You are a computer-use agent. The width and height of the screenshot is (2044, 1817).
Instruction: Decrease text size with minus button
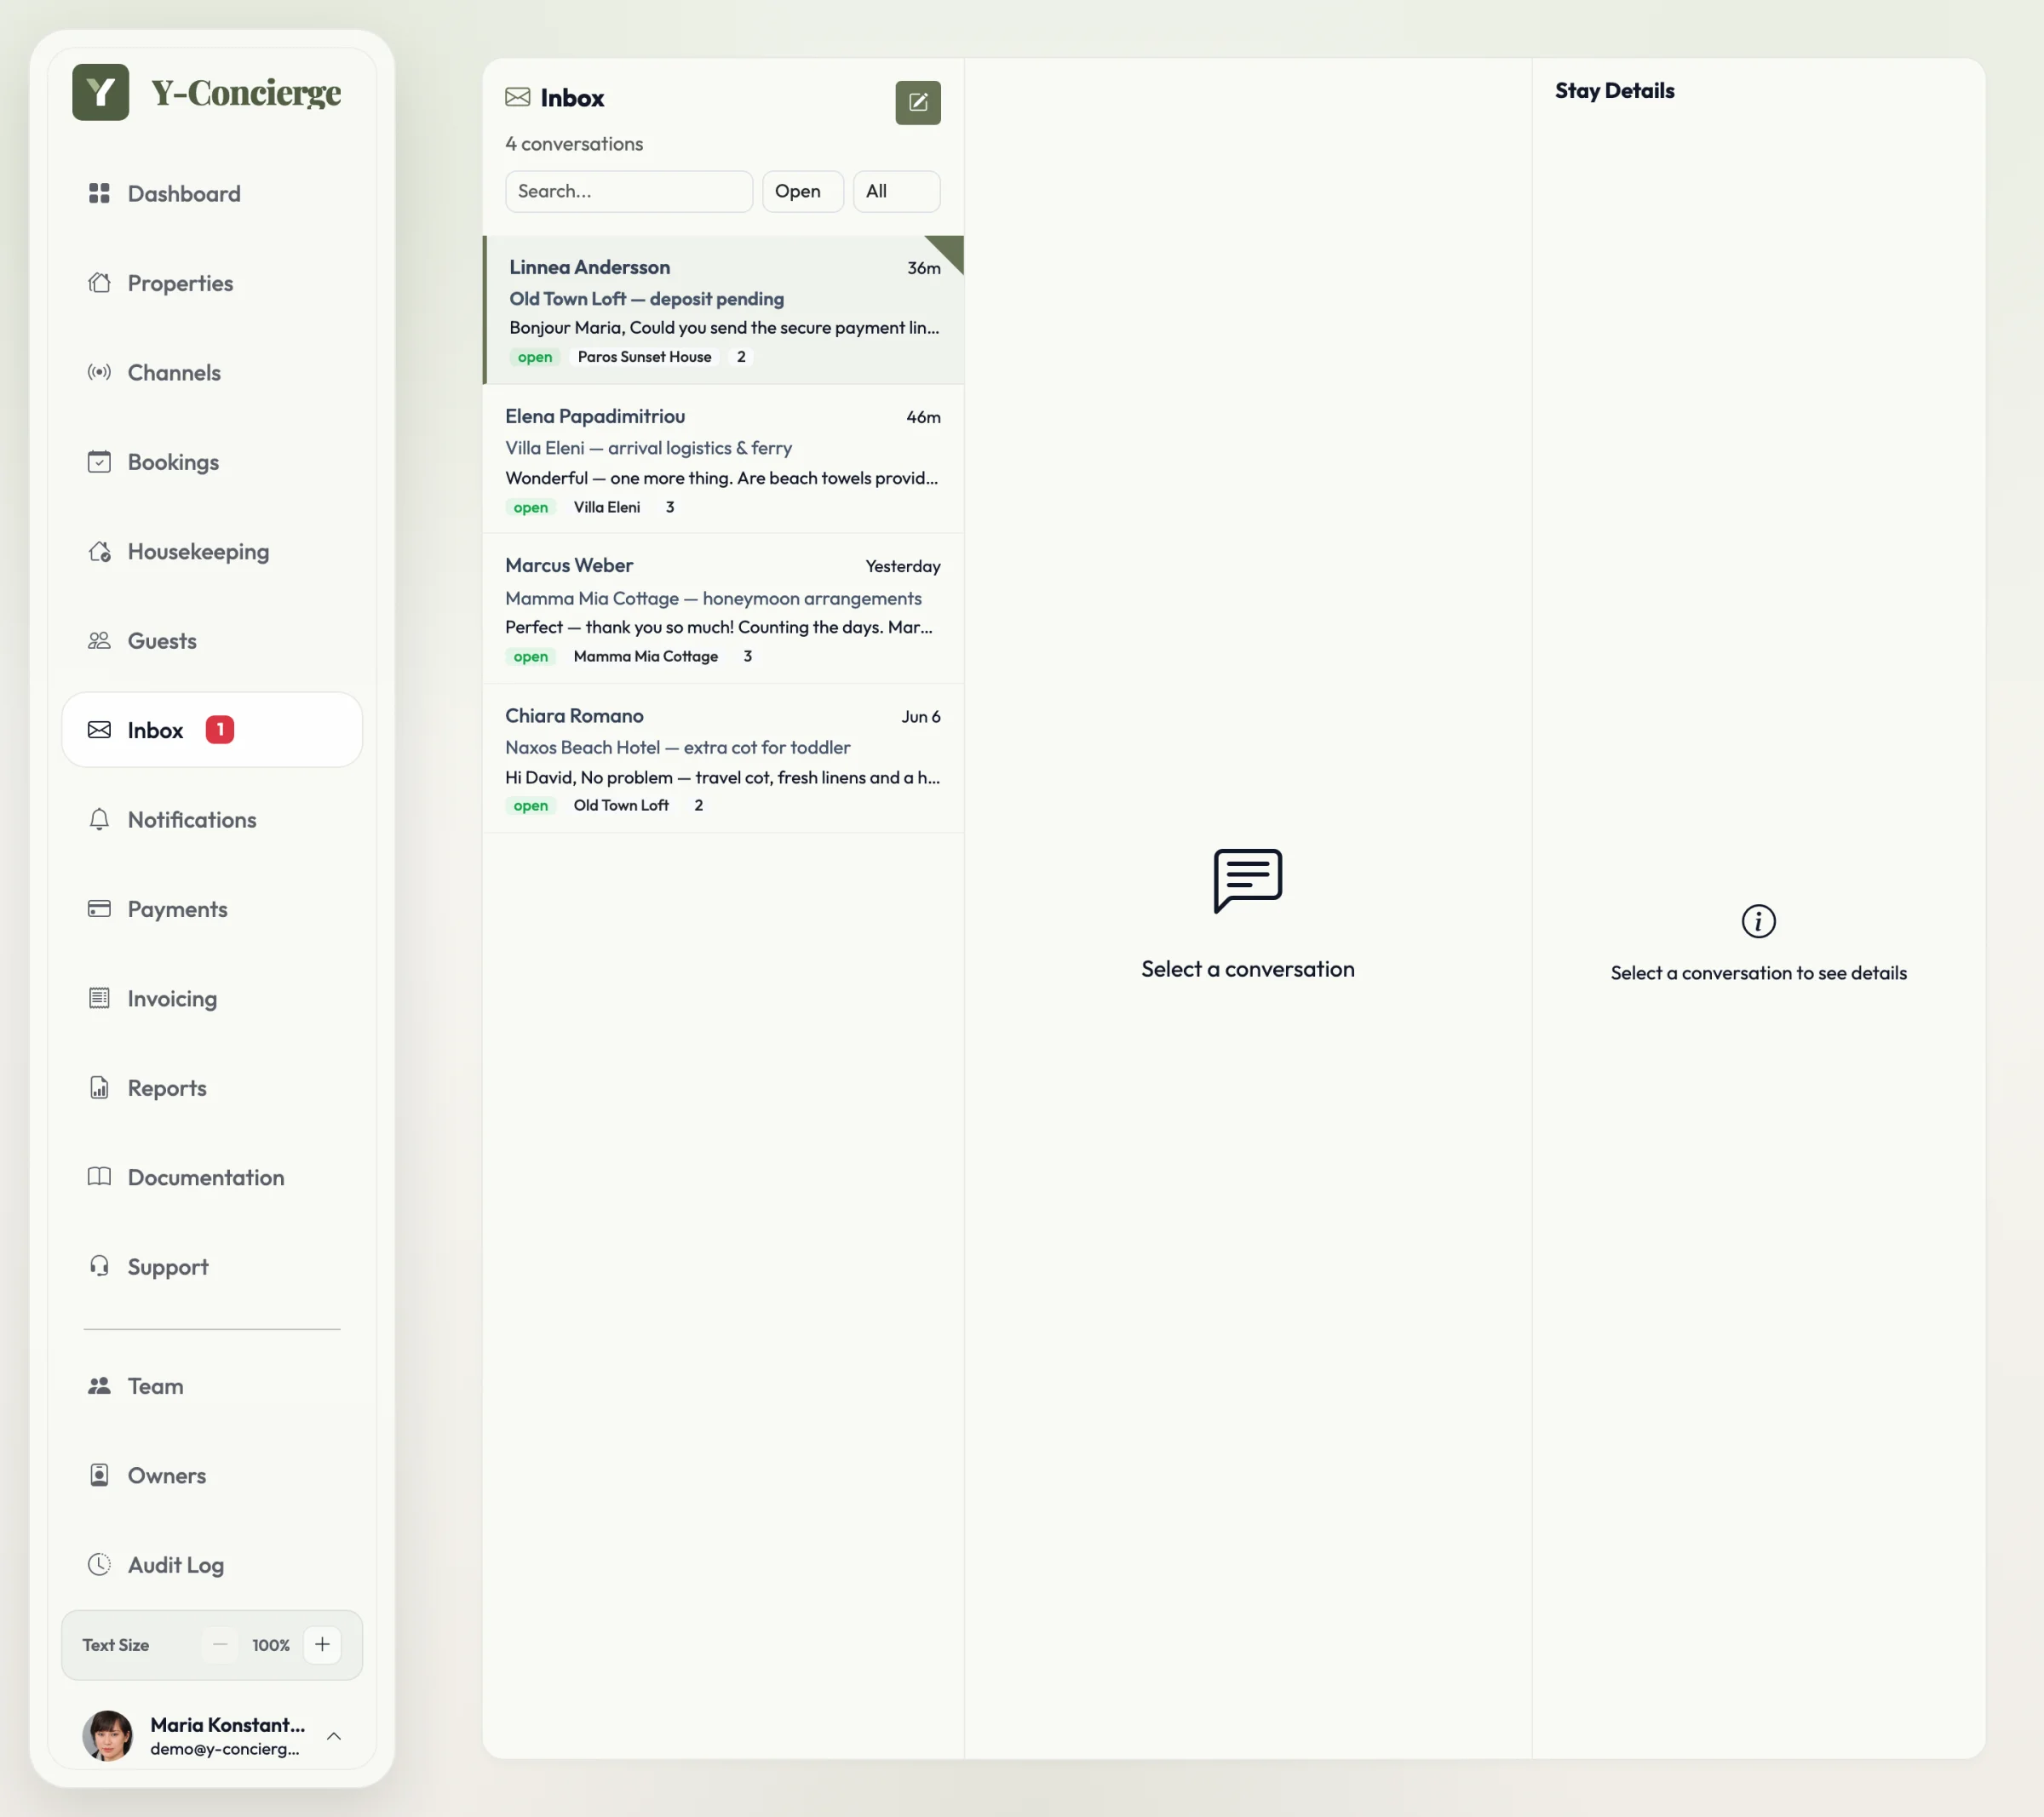(x=220, y=1645)
